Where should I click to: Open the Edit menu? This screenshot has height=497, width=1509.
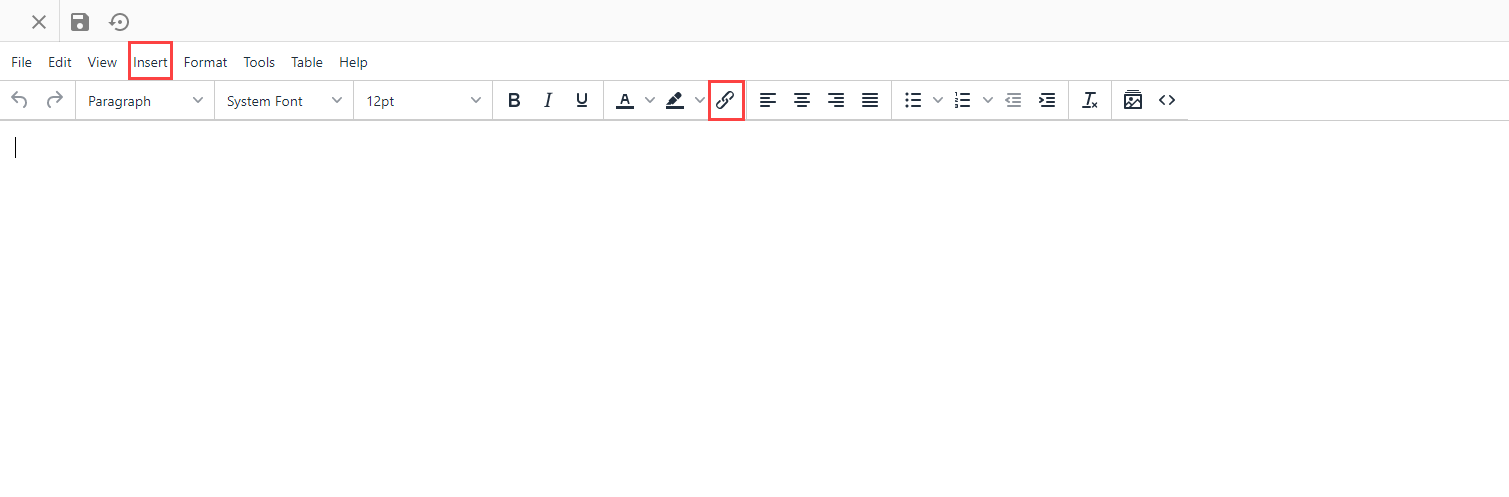coord(60,62)
